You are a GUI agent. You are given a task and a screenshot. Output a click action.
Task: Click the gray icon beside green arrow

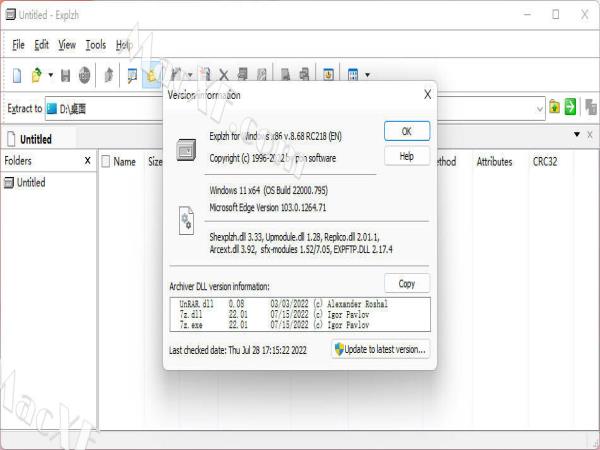591,107
